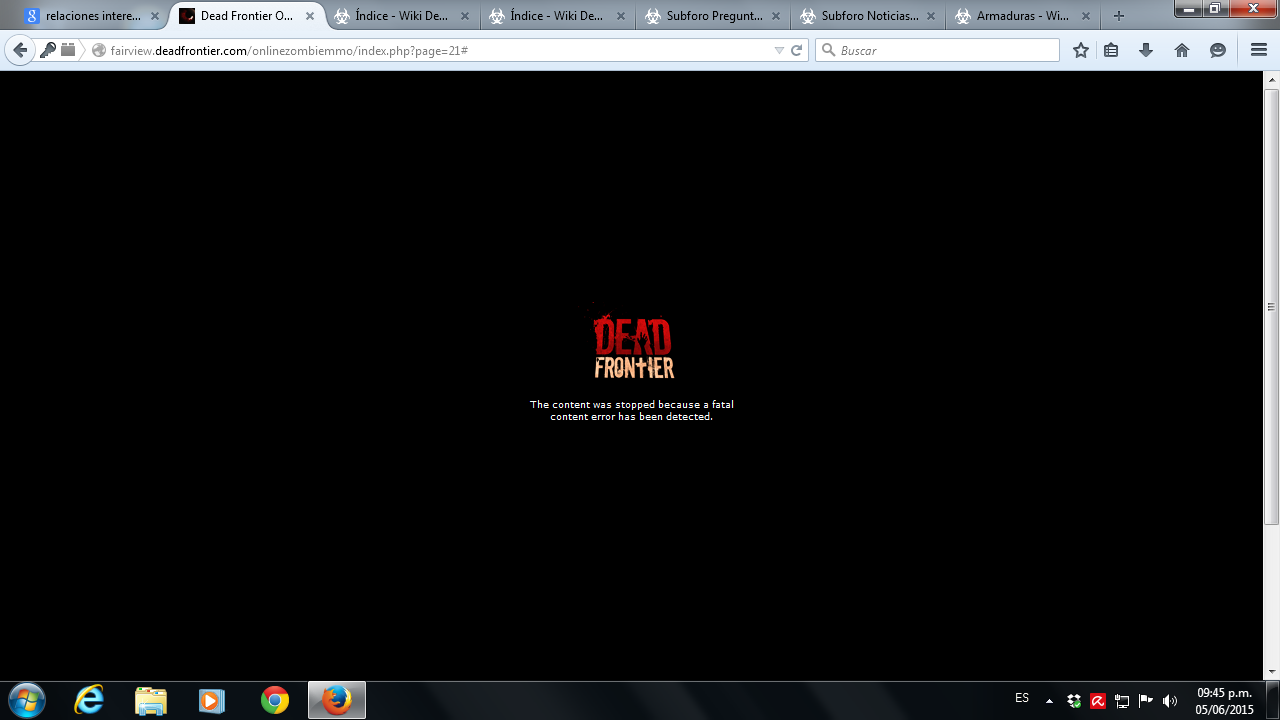This screenshot has height=720, width=1280.
Task: Open the search engine magnifier dropdown
Action: [828, 50]
